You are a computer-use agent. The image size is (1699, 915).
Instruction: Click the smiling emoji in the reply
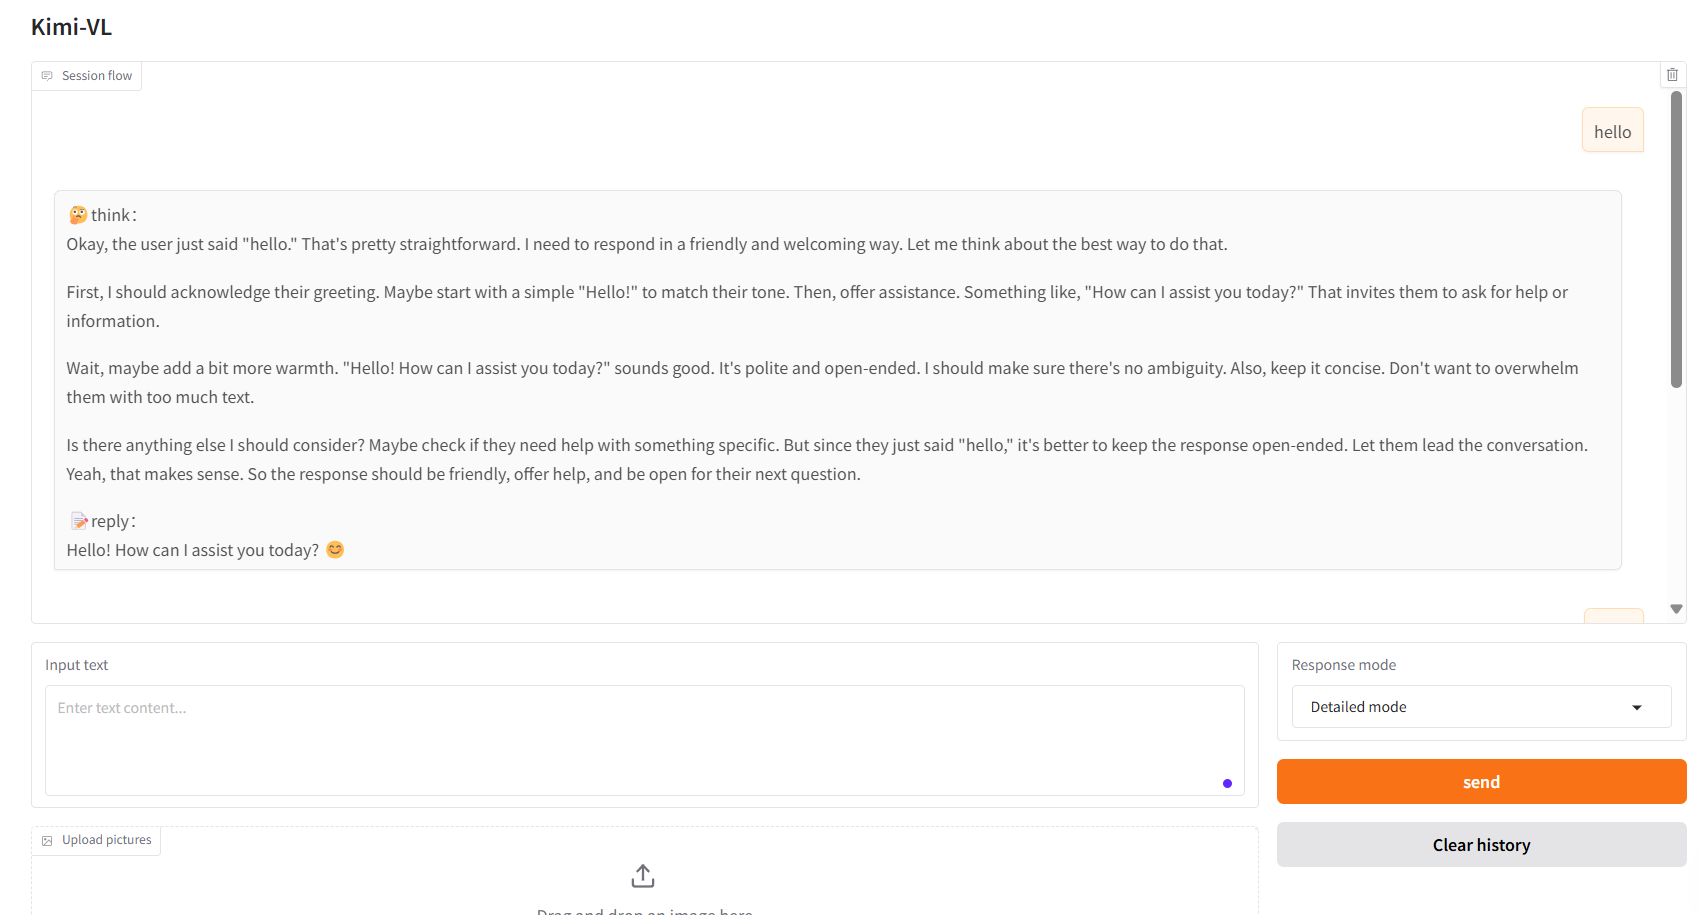pos(335,549)
